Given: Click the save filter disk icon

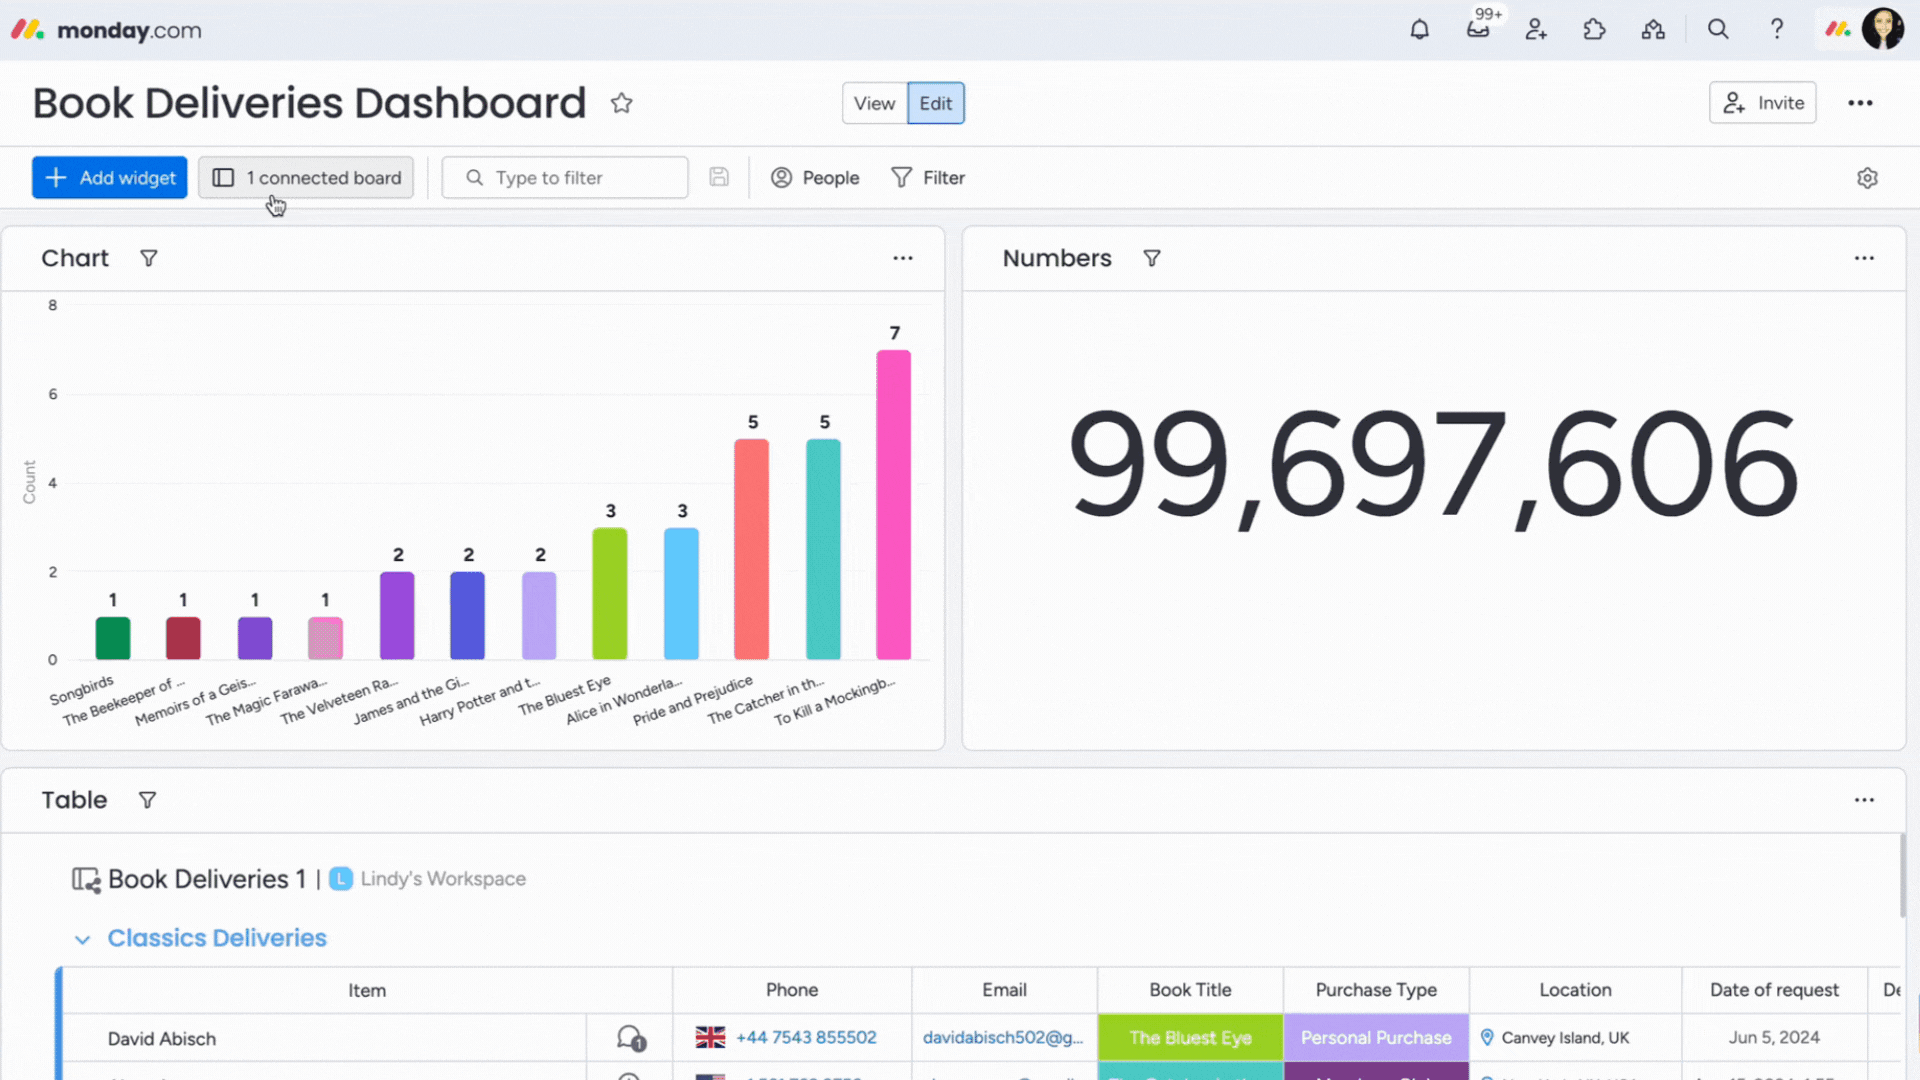Looking at the screenshot, I should point(719,177).
